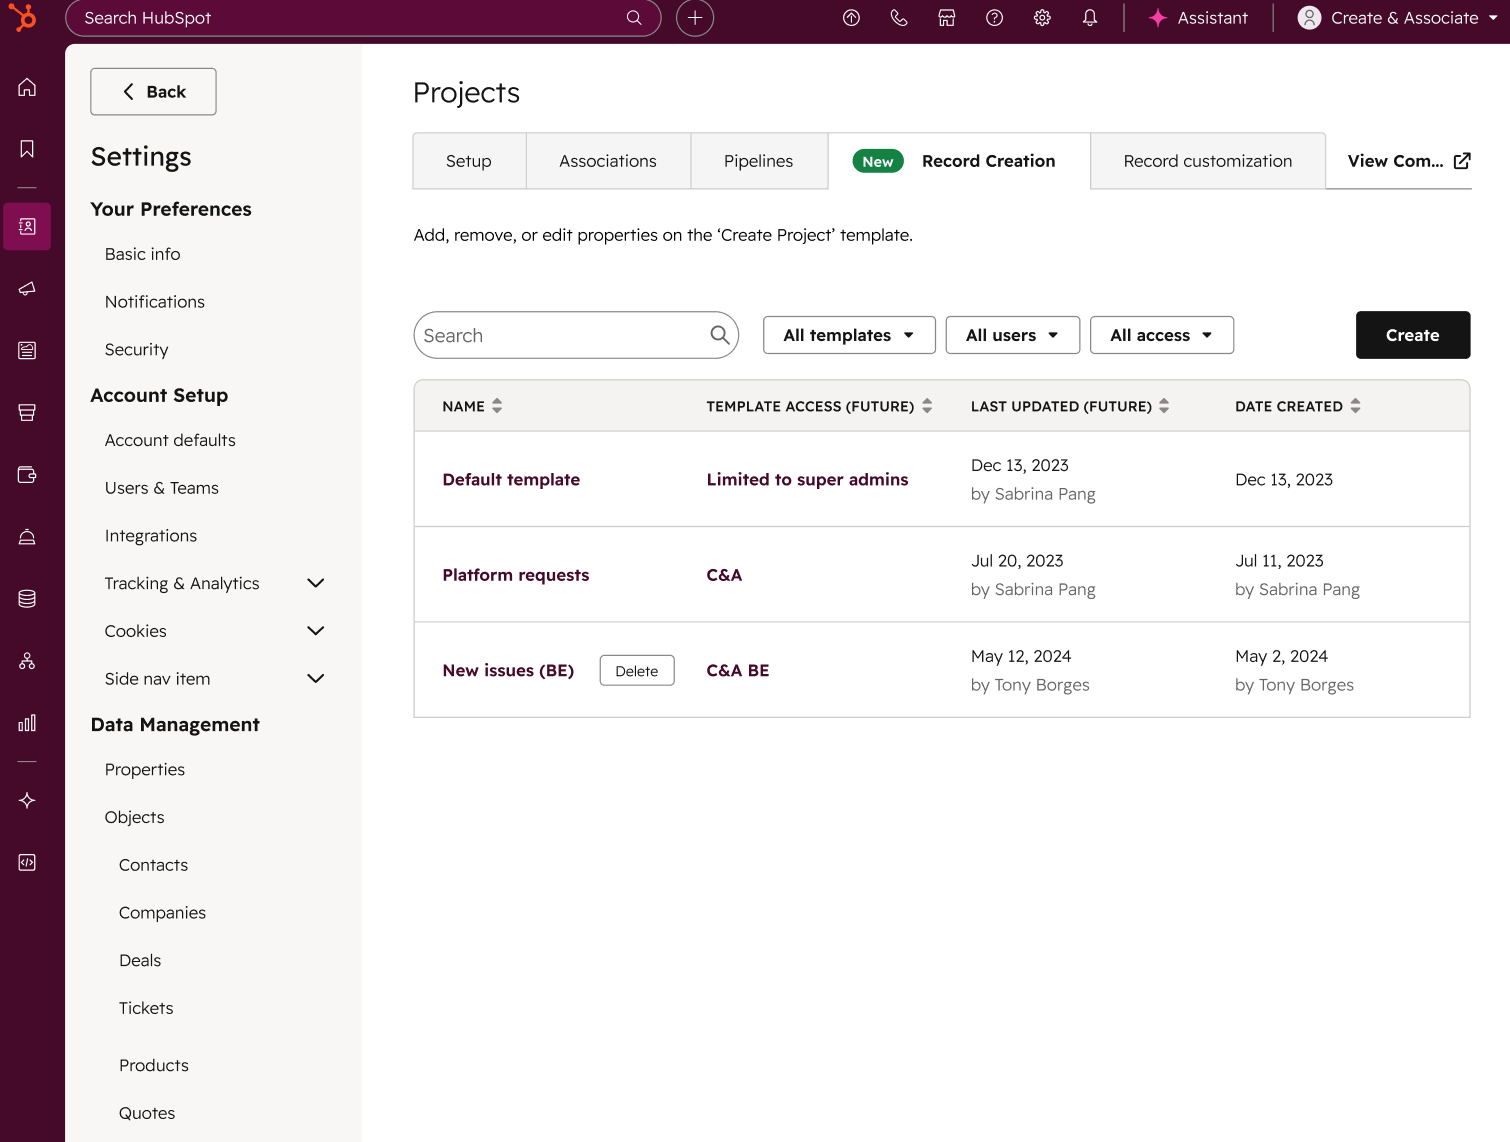Open the Home icon in left rail
The width and height of the screenshot is (1510, 1142).
coord(27,87)
